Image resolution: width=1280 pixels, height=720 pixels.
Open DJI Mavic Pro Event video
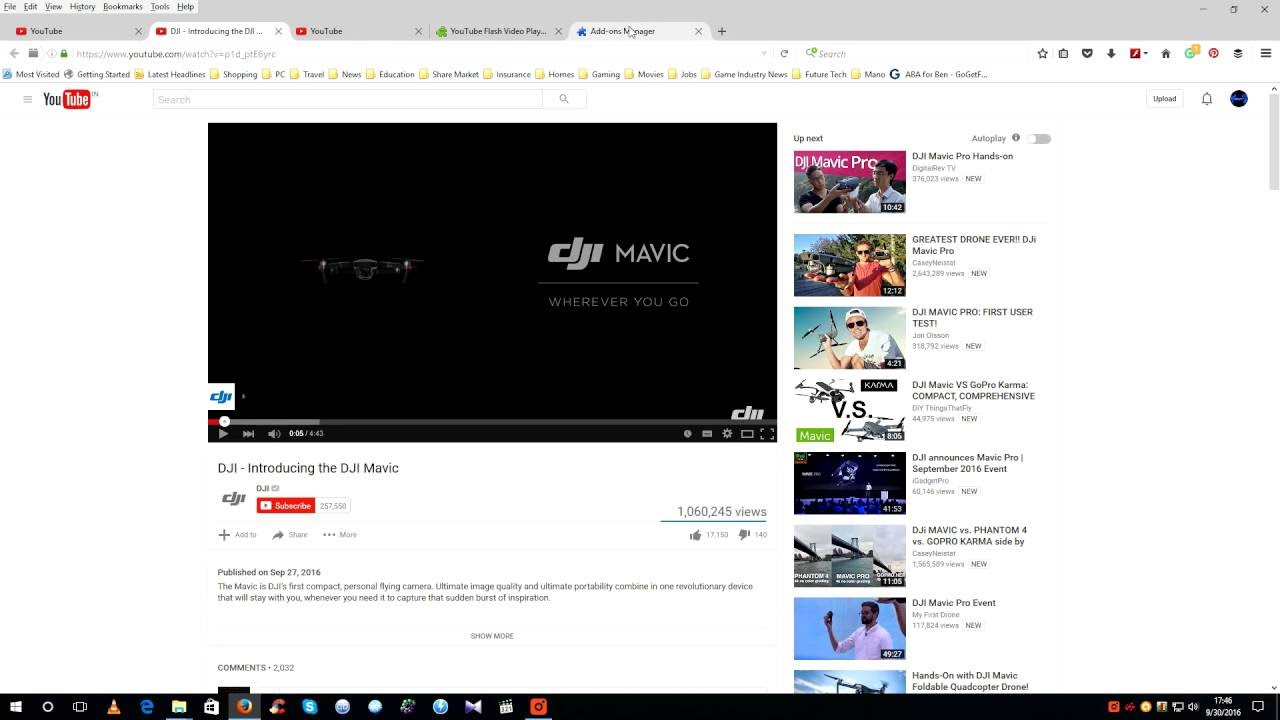[953, 603]
